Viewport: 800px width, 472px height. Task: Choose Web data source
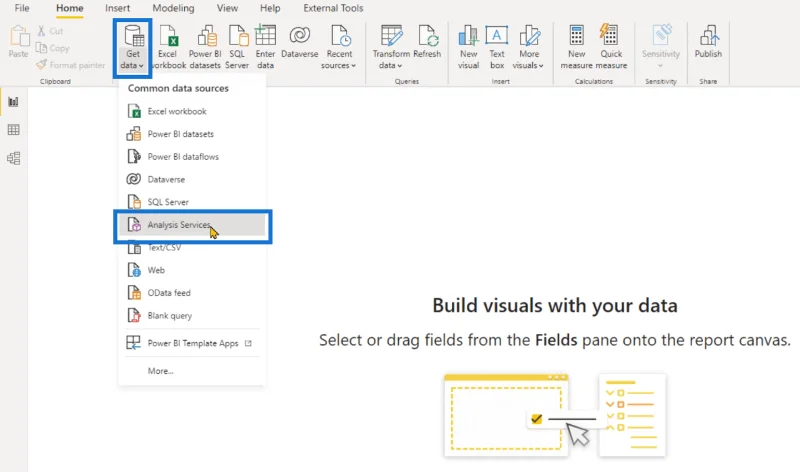(x=192, y=270)
